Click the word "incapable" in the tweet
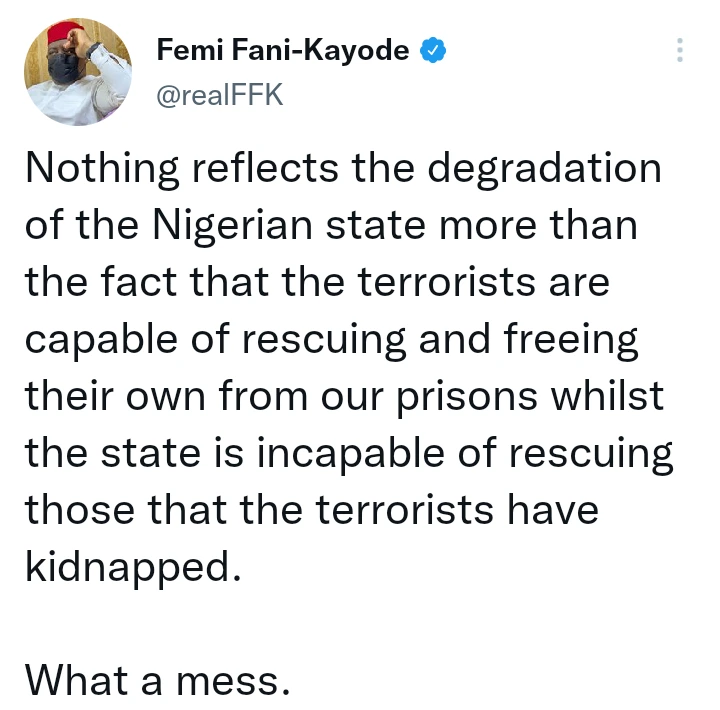Image resolution: width=720 pixels, height=710 pixels. [331, 453]
